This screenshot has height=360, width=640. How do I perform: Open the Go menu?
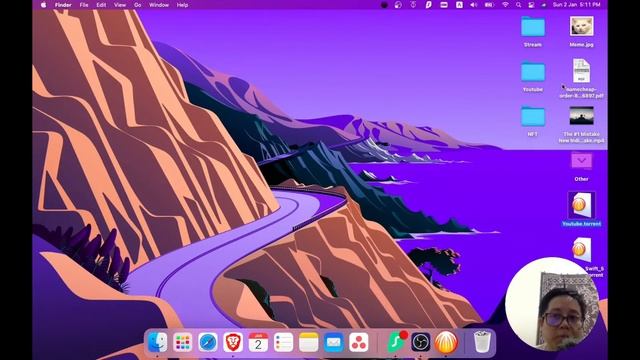click(x=138, y=5)
